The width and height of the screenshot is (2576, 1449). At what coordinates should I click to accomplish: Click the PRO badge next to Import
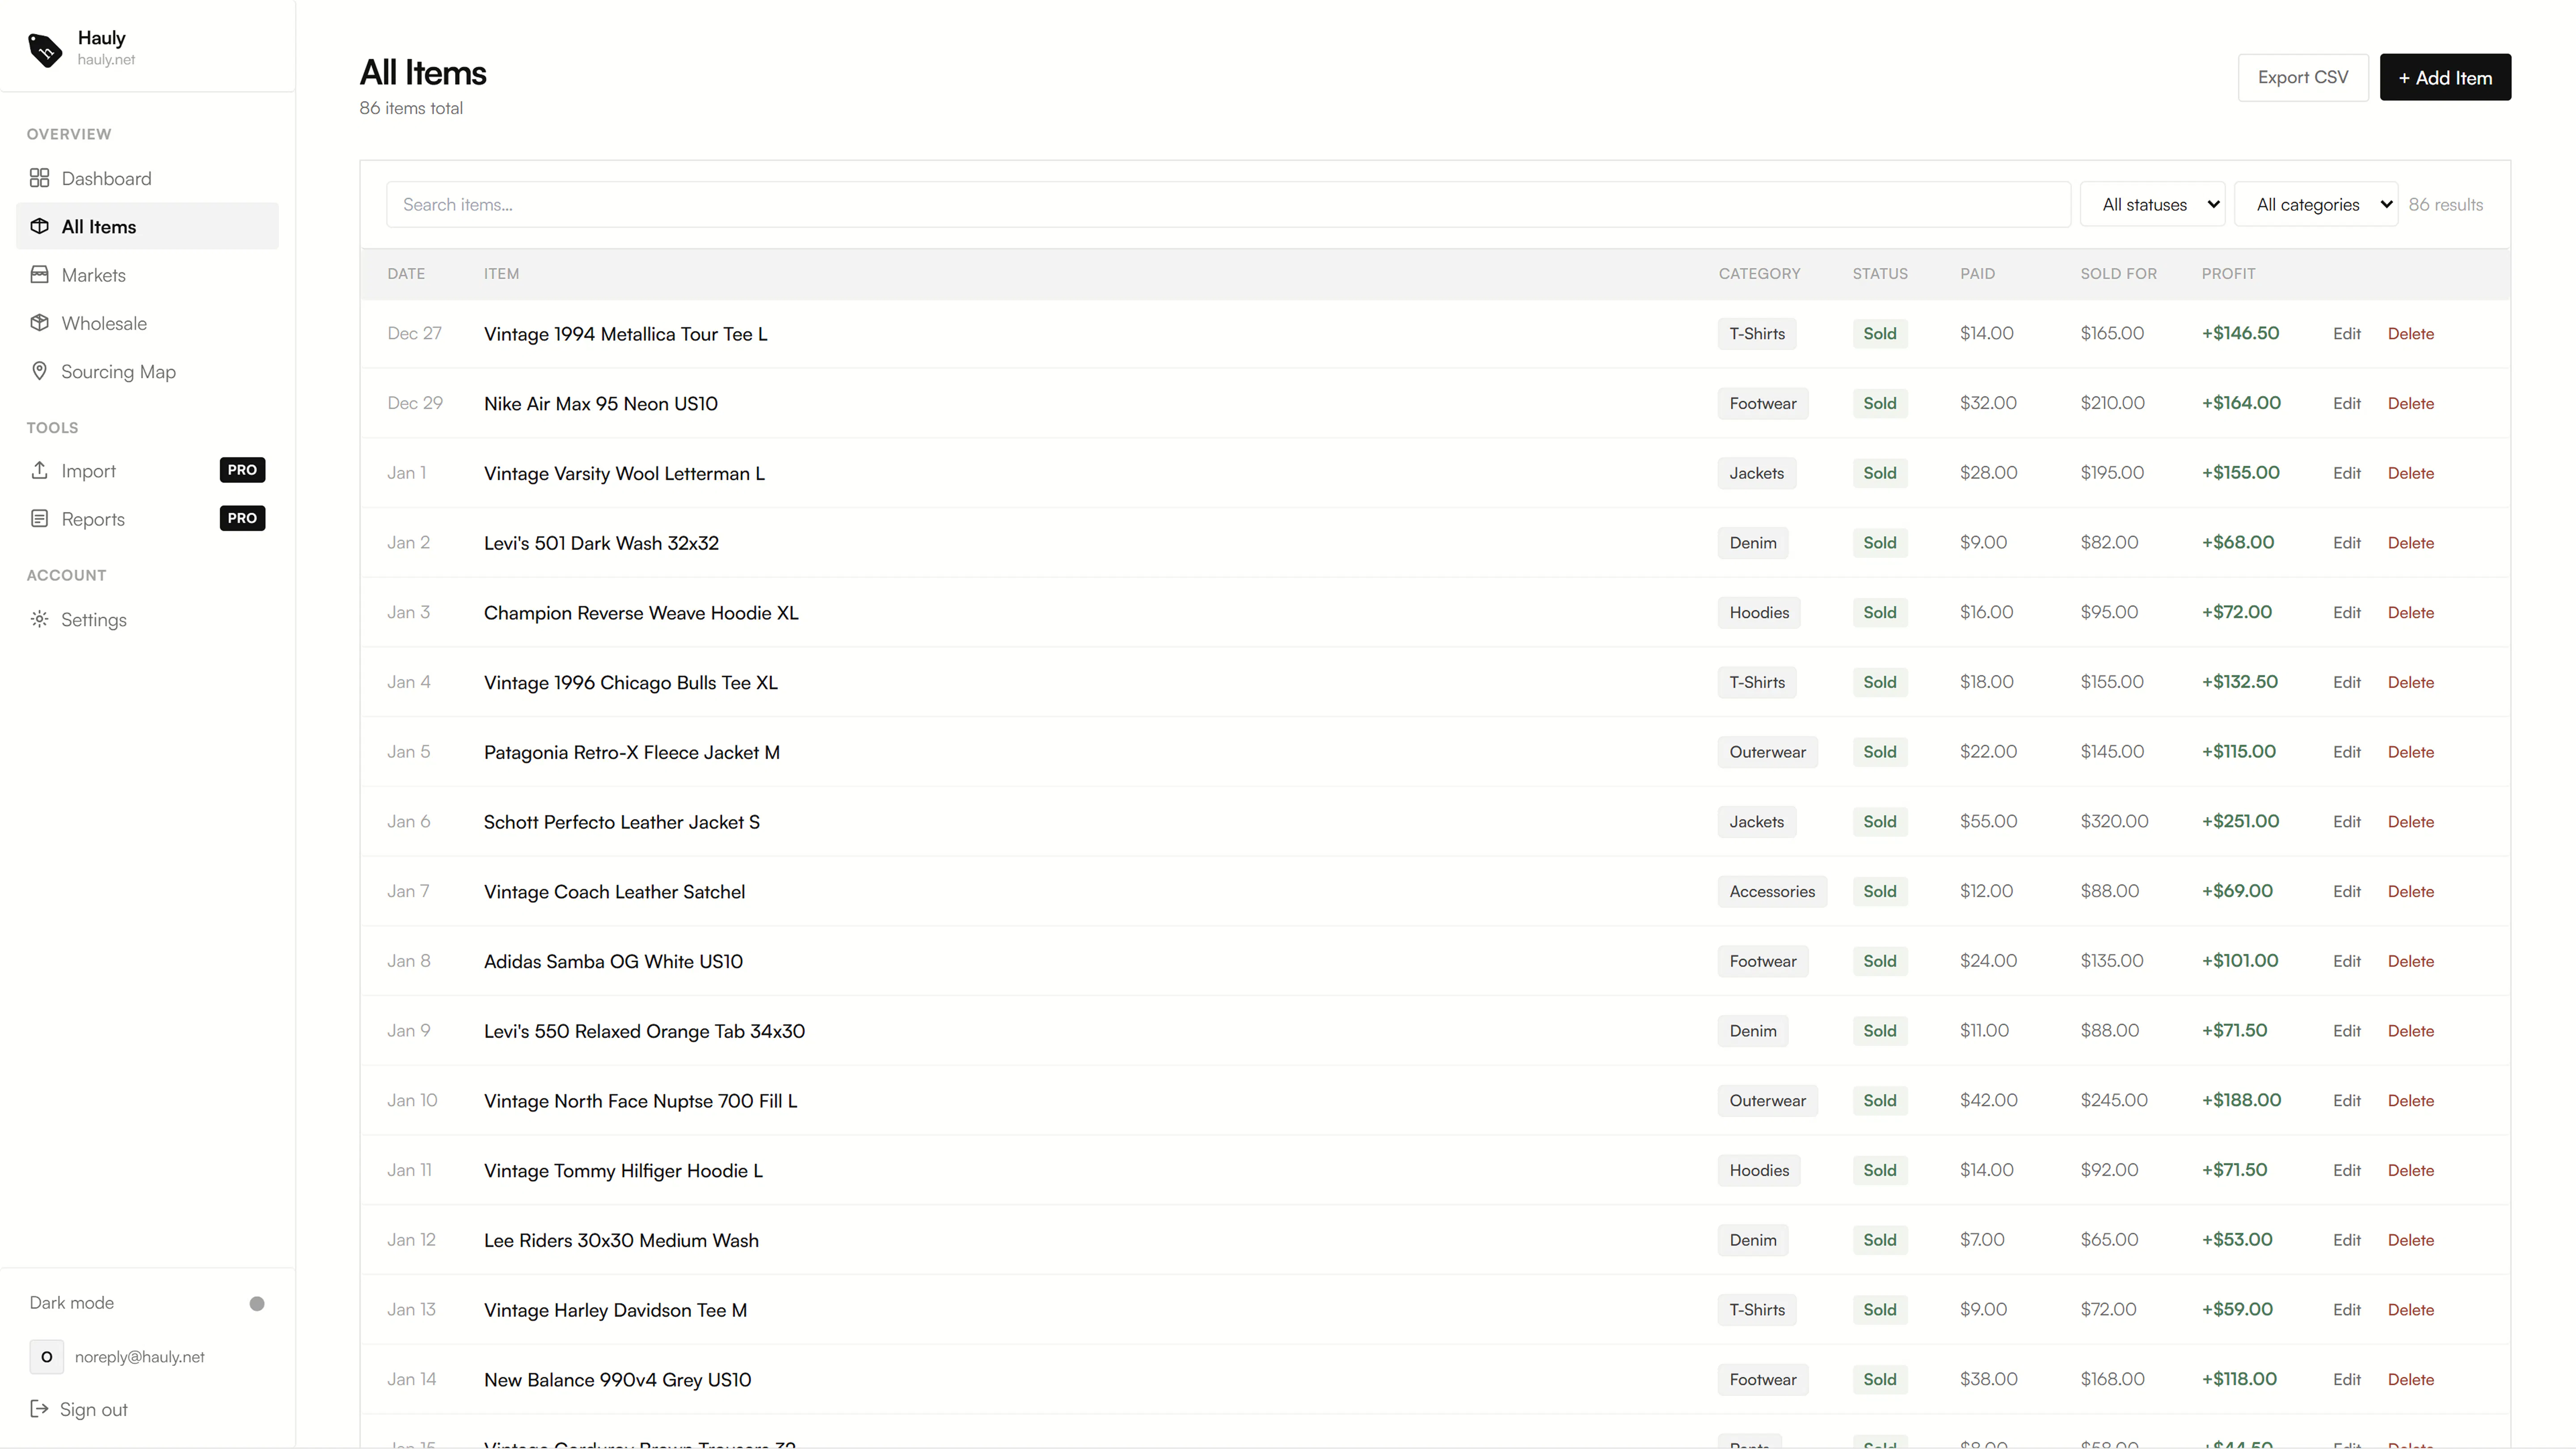(x=242, y=470)
